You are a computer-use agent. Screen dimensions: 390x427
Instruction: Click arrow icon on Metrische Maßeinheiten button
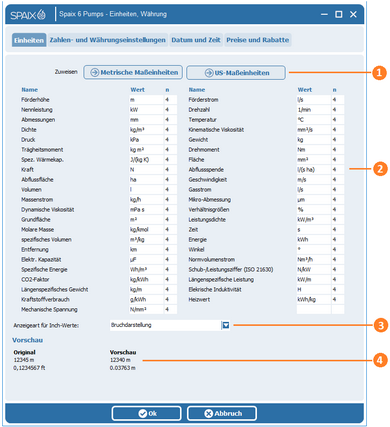(95, 72)
